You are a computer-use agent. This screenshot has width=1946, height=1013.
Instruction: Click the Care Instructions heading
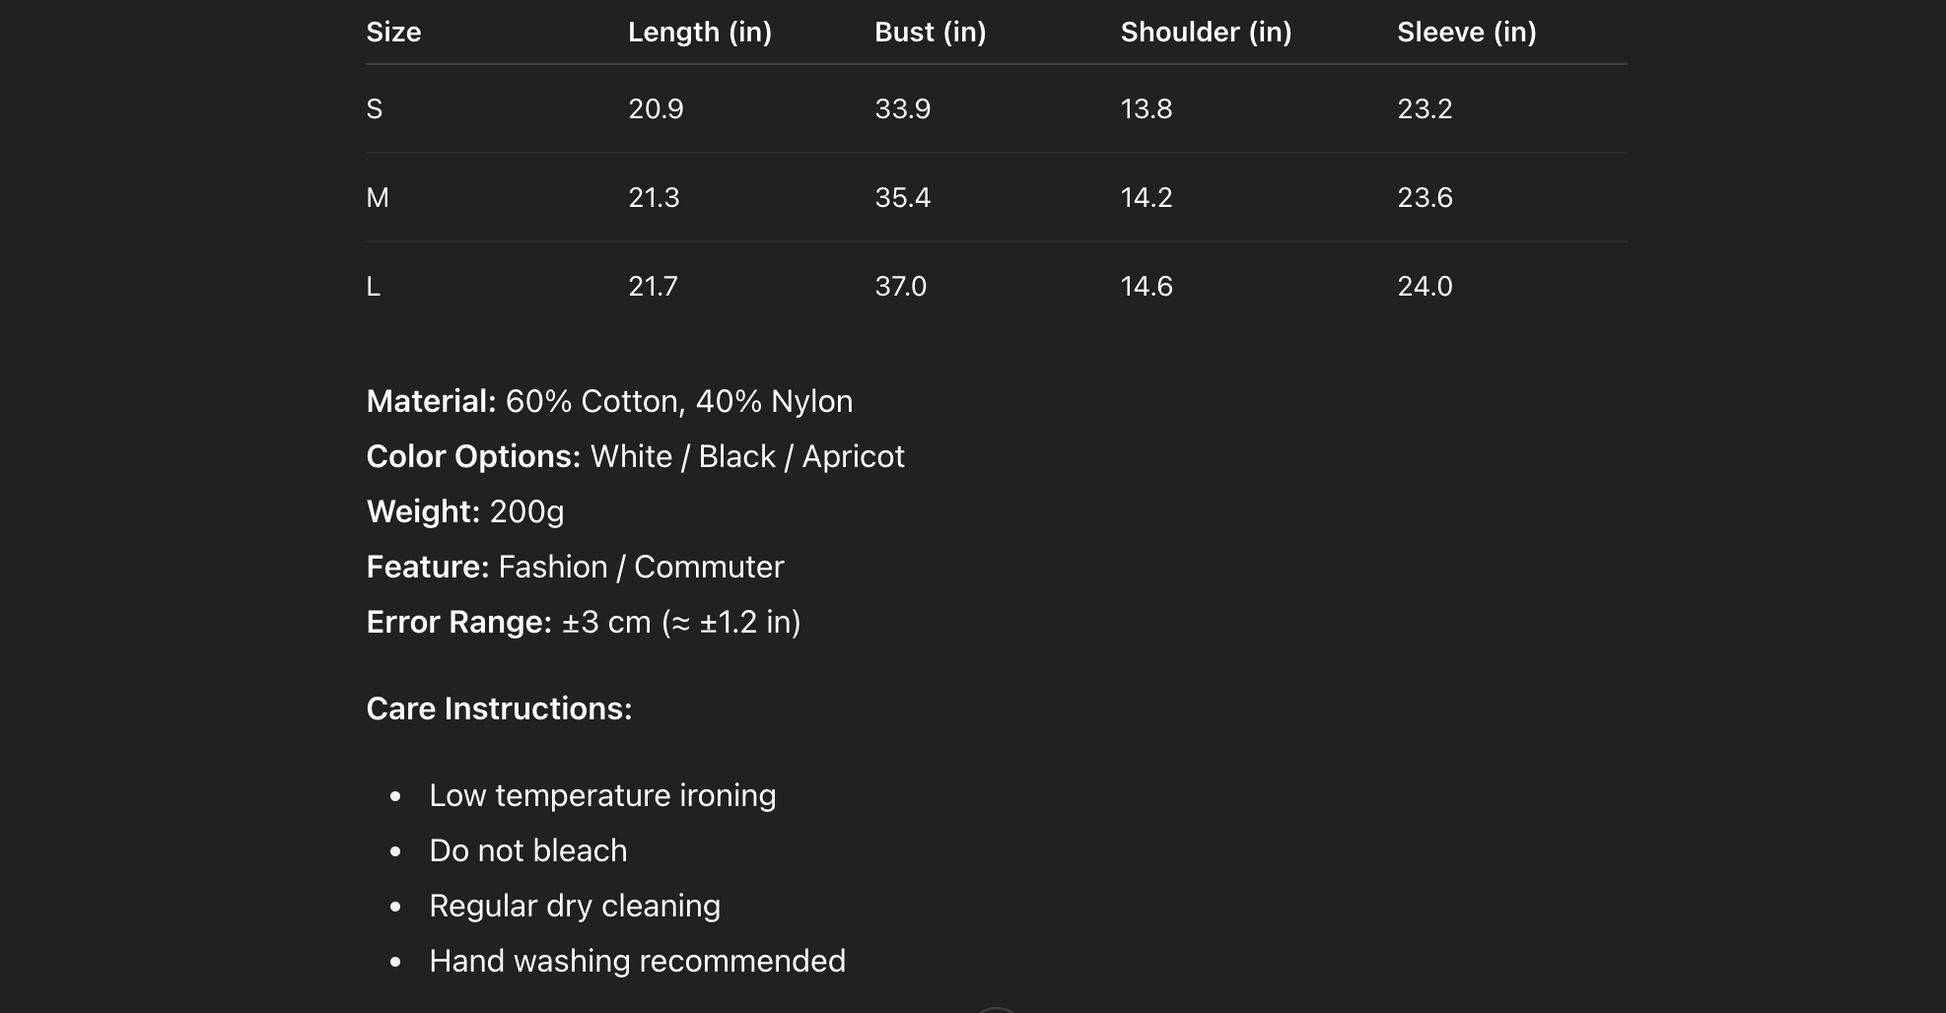coord(499,709)
